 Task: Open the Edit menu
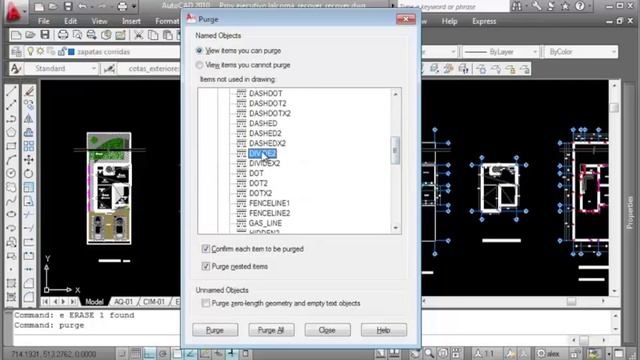tap(70, 21)
